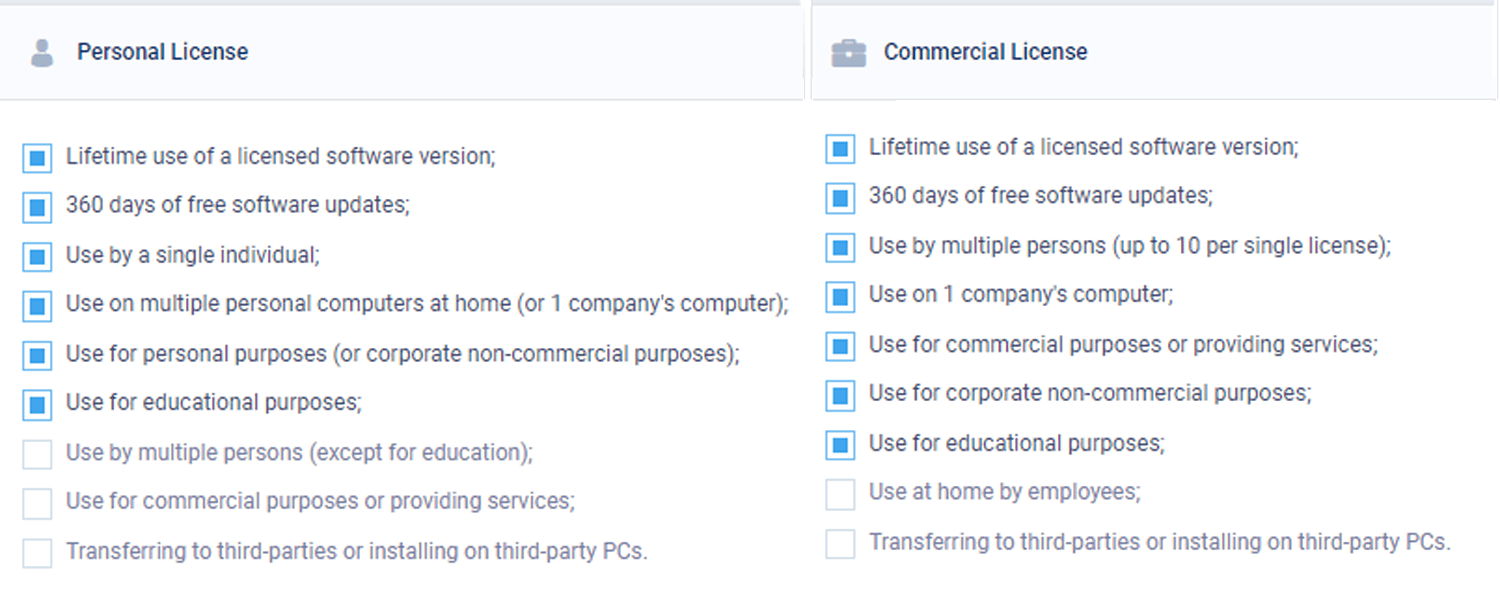1500x600 pixels.
Task: Toggle 'Use for corporate non-commercial purposes' checkbox
Action: tap(840, 395)
